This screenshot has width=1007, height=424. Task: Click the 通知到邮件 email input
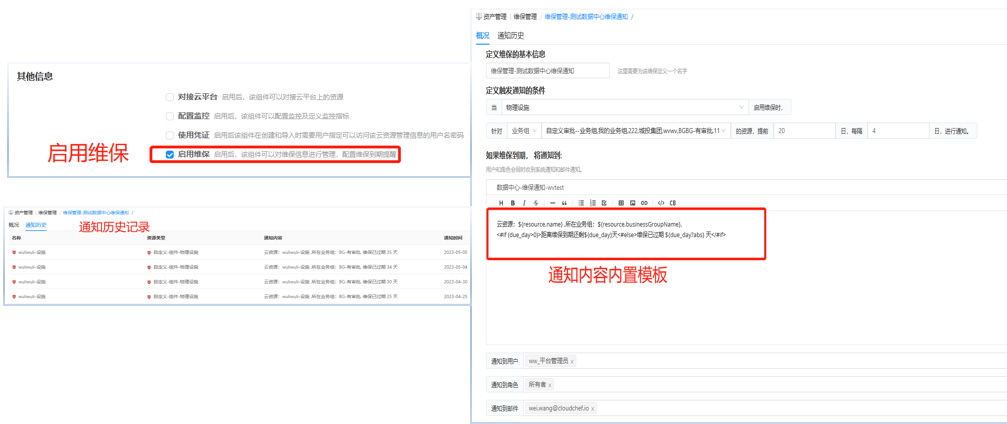click(x=766, y=408)
